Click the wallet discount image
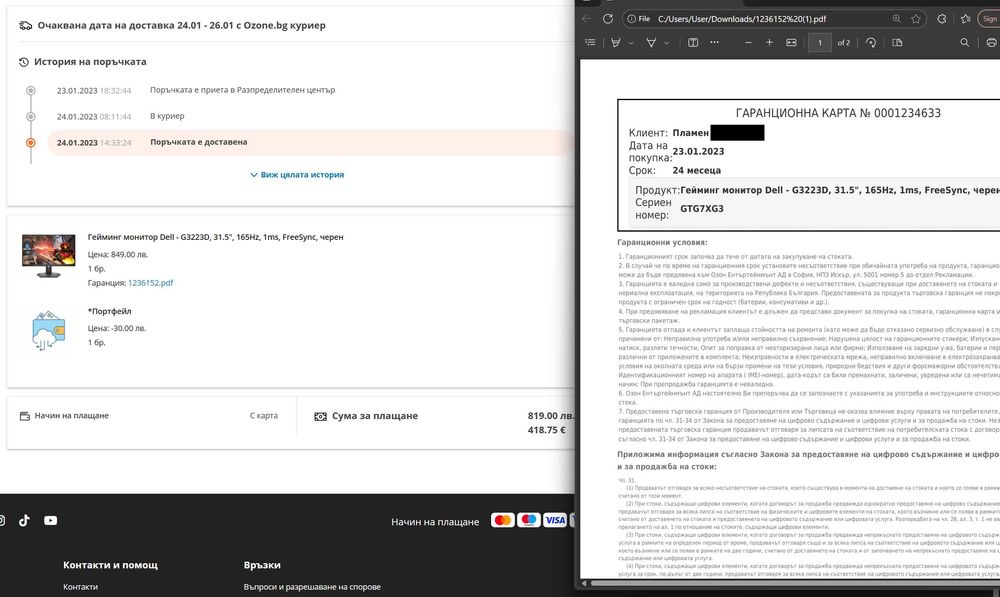Screen dimensions: 1000x597 pos(48,331)
